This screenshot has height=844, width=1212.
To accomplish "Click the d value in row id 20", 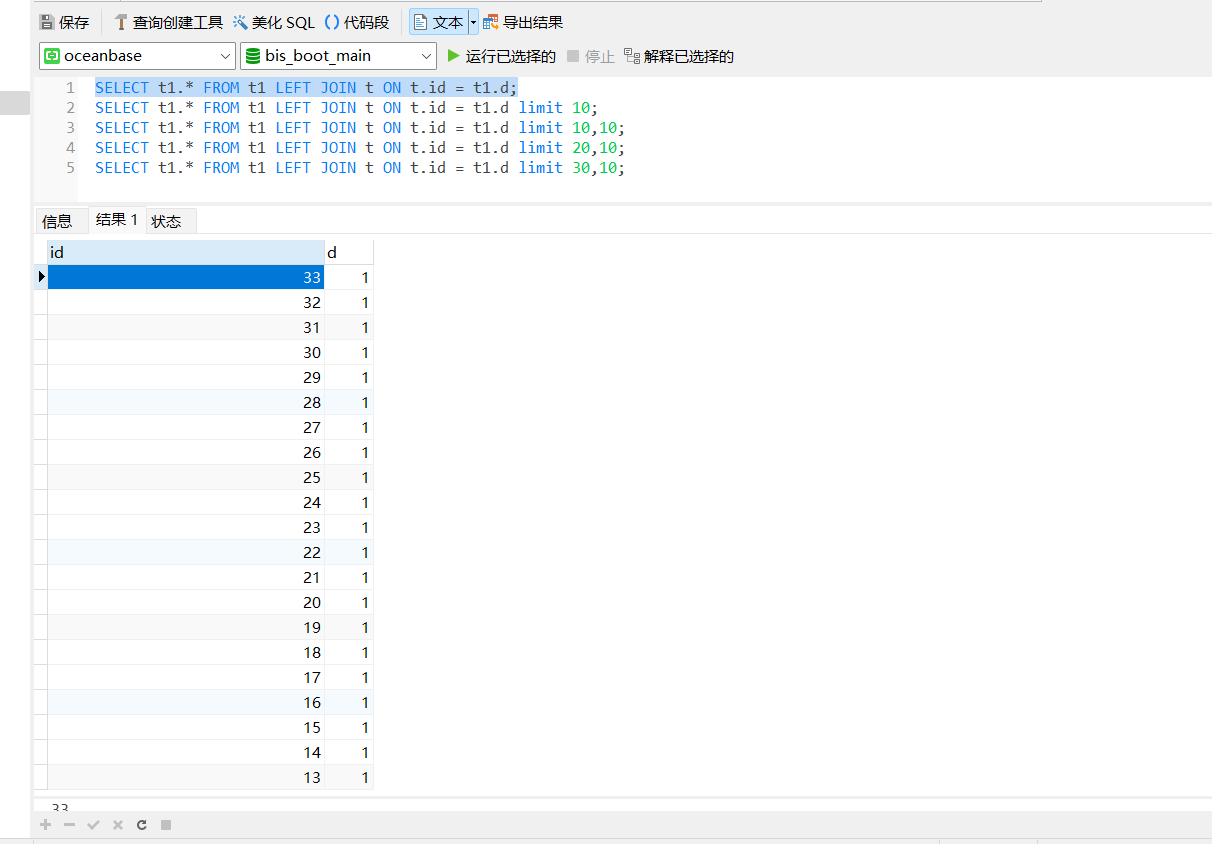I will coord(349,602).
